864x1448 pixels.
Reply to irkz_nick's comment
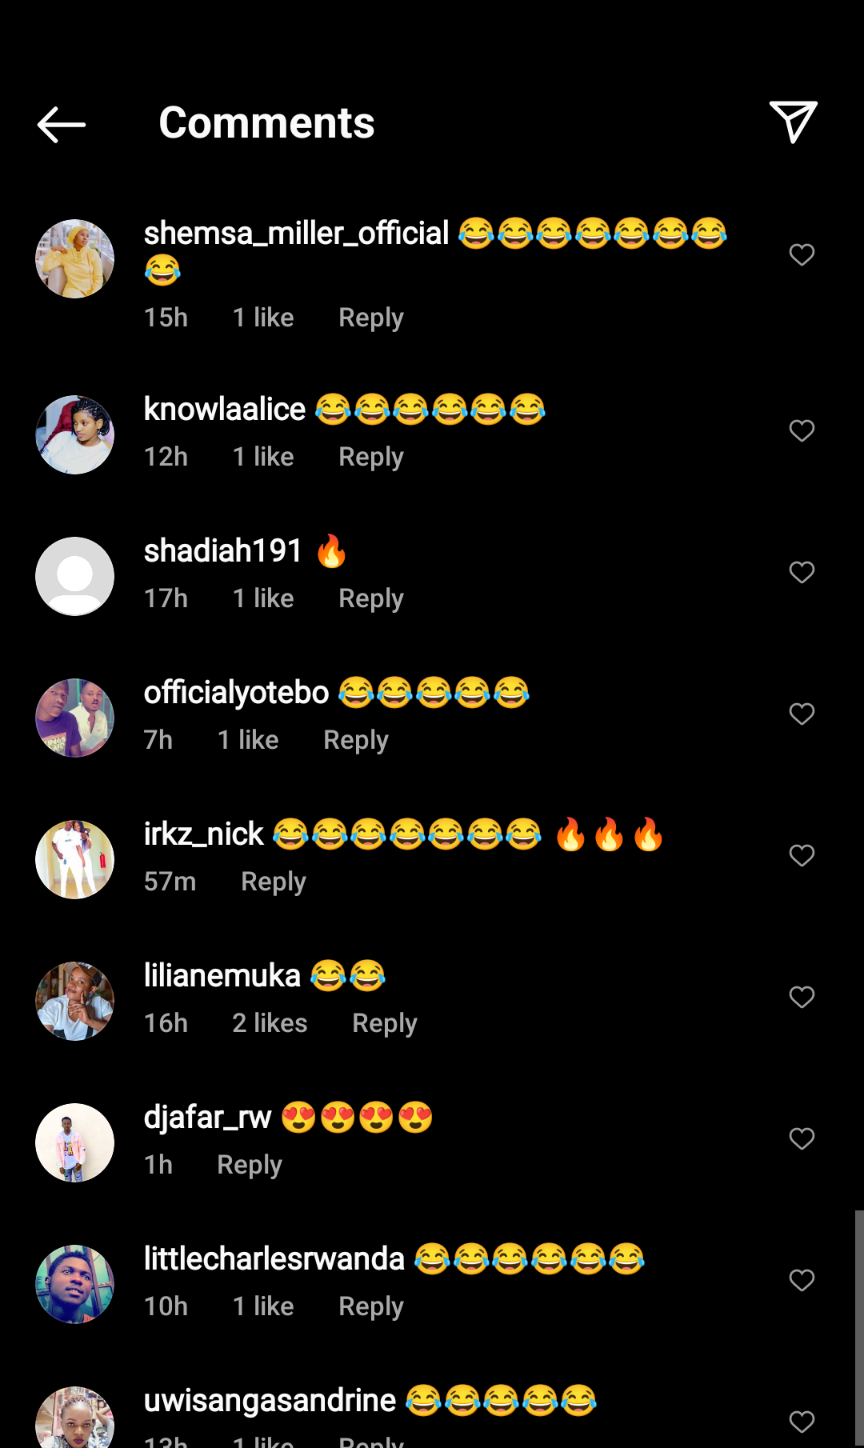point(273,882)
